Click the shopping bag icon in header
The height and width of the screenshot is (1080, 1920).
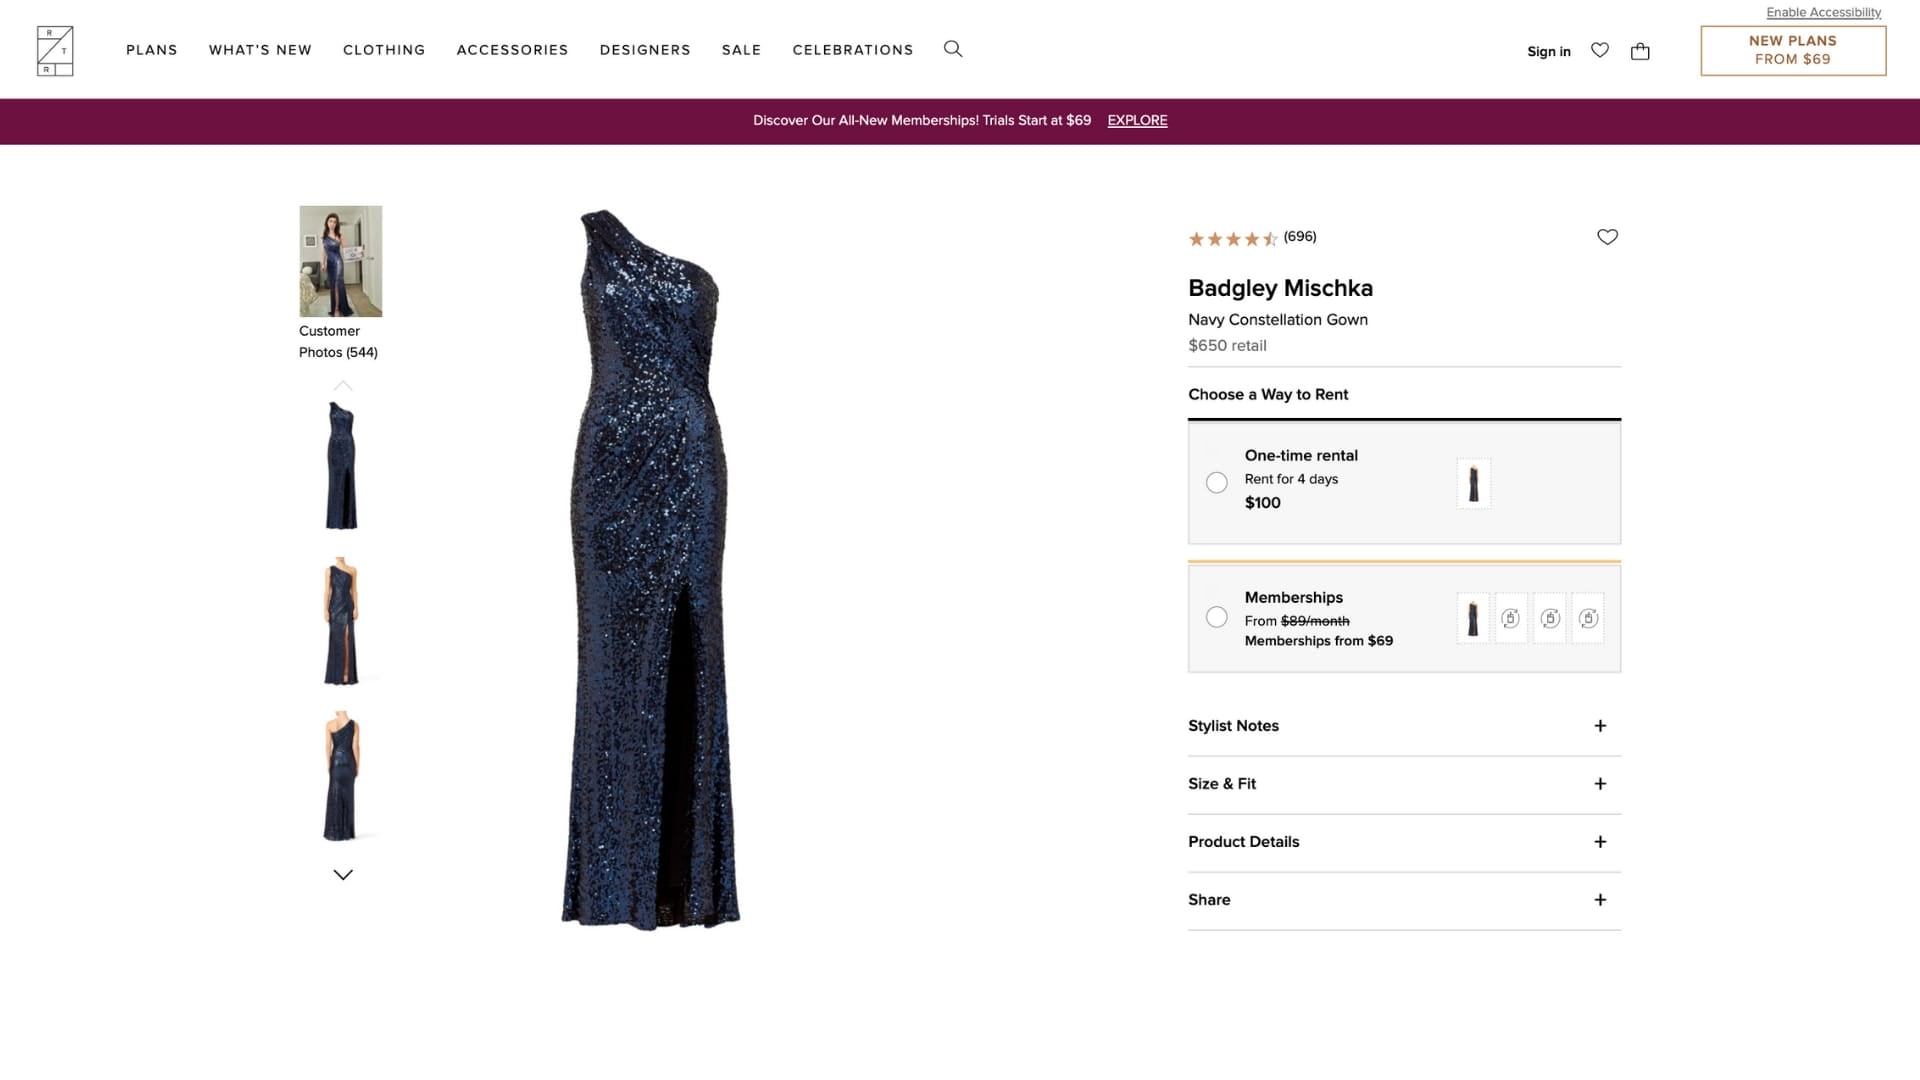(x=1639, y=50)
